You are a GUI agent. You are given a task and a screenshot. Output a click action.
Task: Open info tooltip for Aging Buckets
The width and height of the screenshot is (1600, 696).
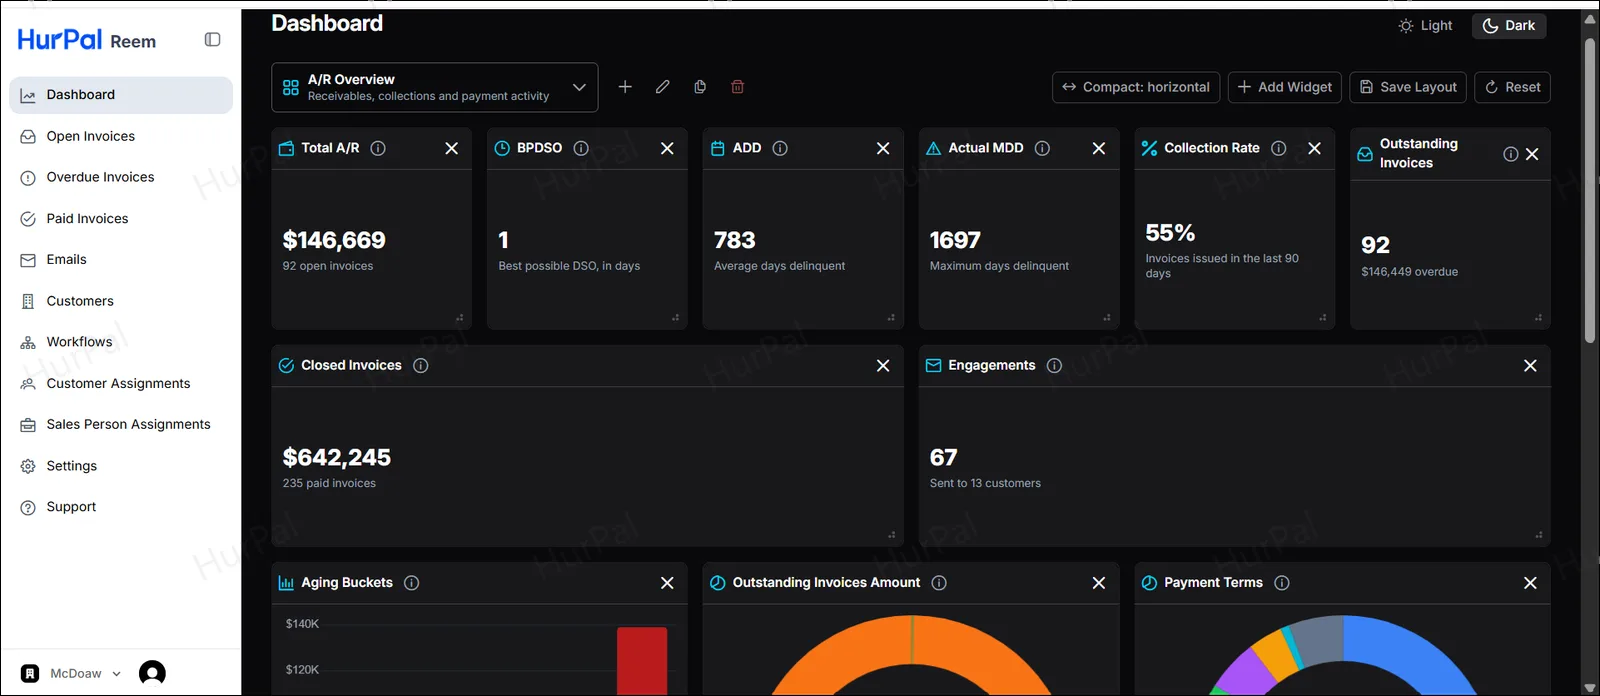pos(411,583)
